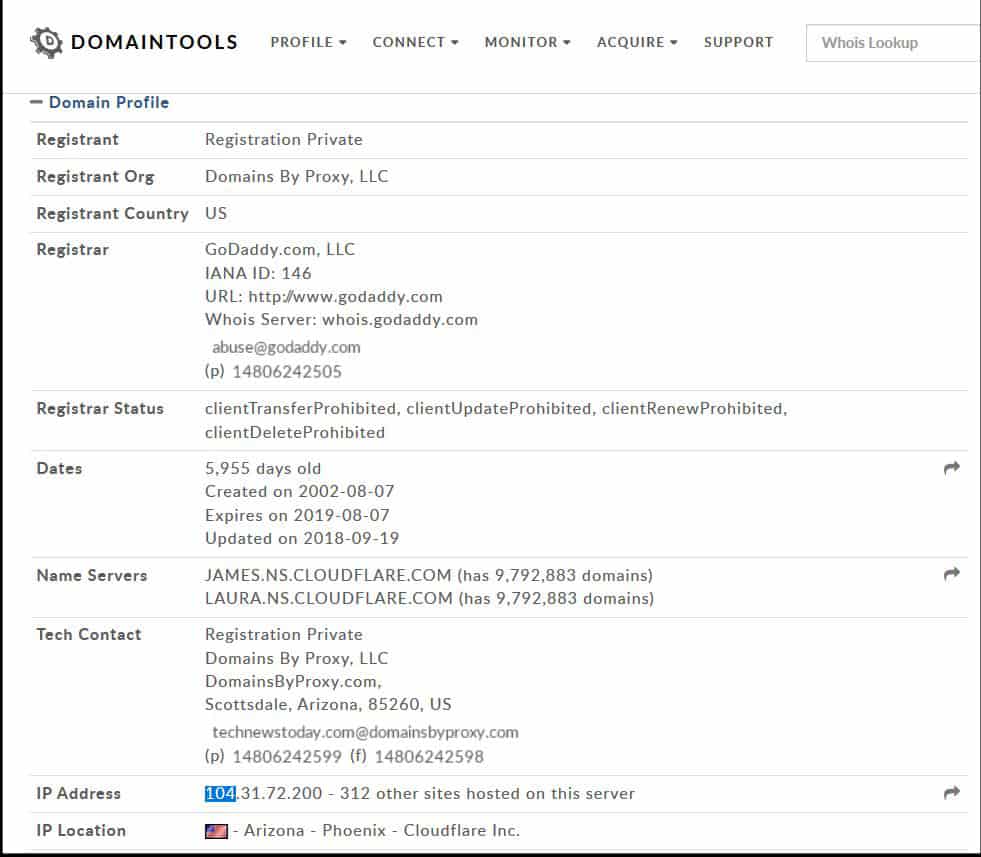Click the US flag icon in IP Location
The width and height of the screenshot is (981, 857).
coord(216,831)
